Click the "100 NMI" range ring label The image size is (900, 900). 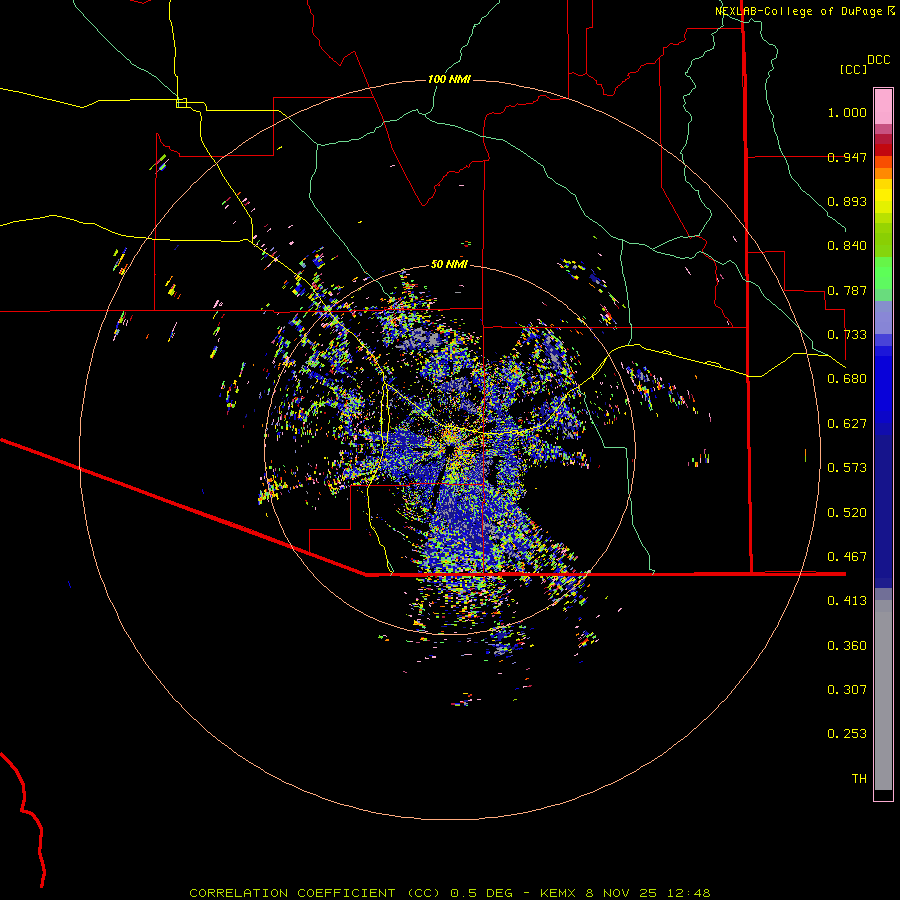449,79
